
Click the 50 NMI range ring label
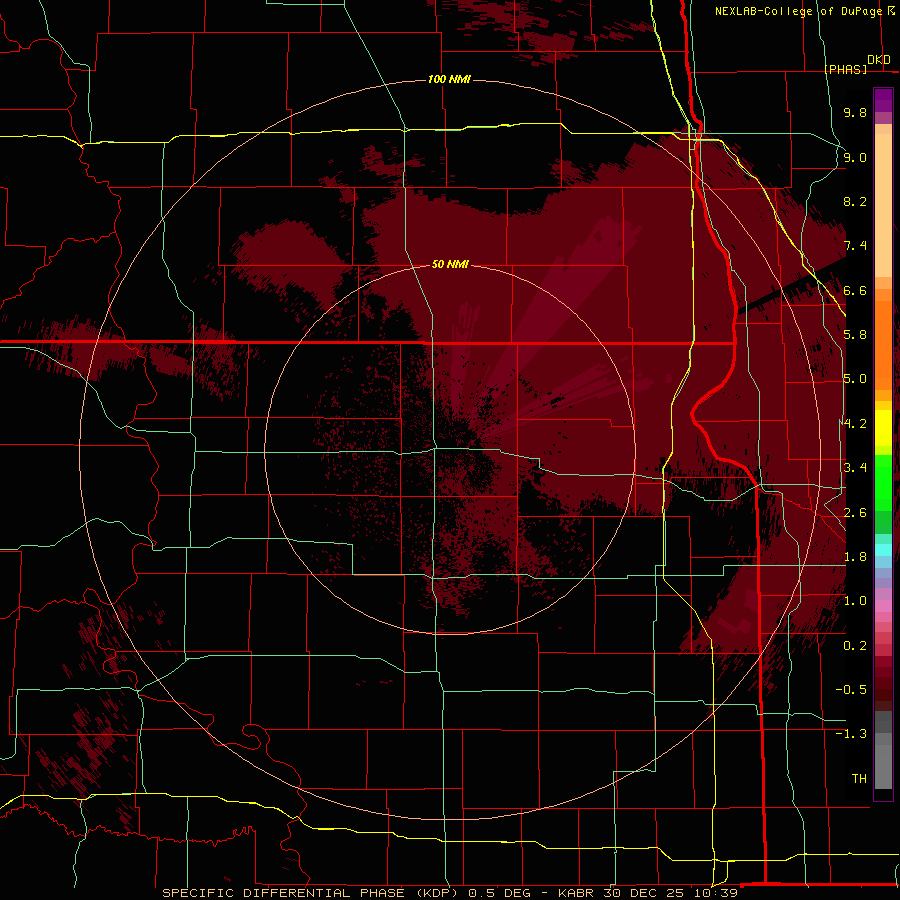[451, 264]
